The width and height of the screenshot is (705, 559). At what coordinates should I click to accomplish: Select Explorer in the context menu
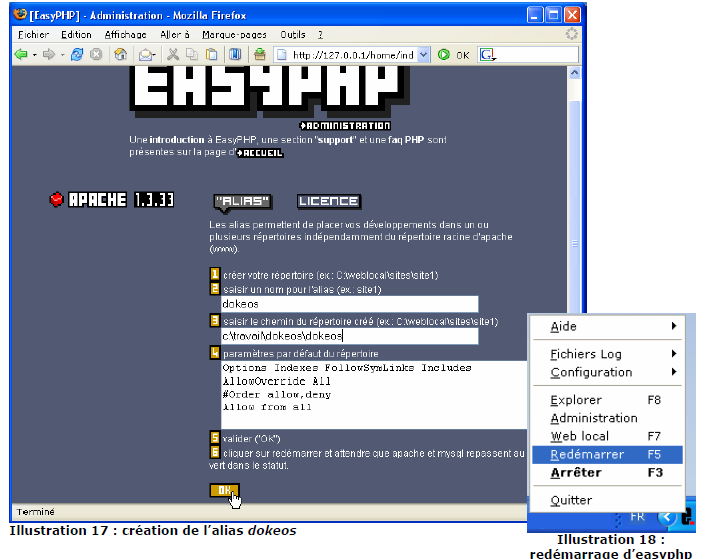coord(607,400)
